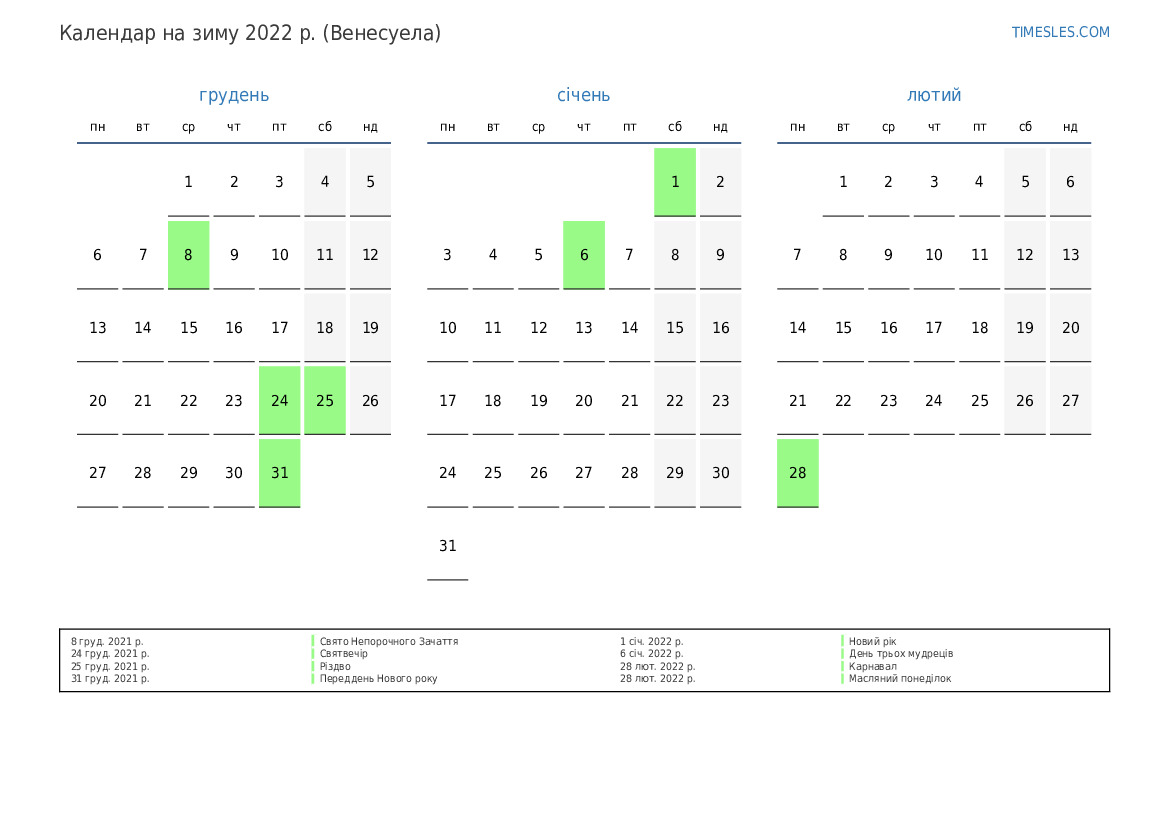The height and width of the screenshot is (827, 1169).
Task: Select December 15 date cell
Action: (189, 327)
